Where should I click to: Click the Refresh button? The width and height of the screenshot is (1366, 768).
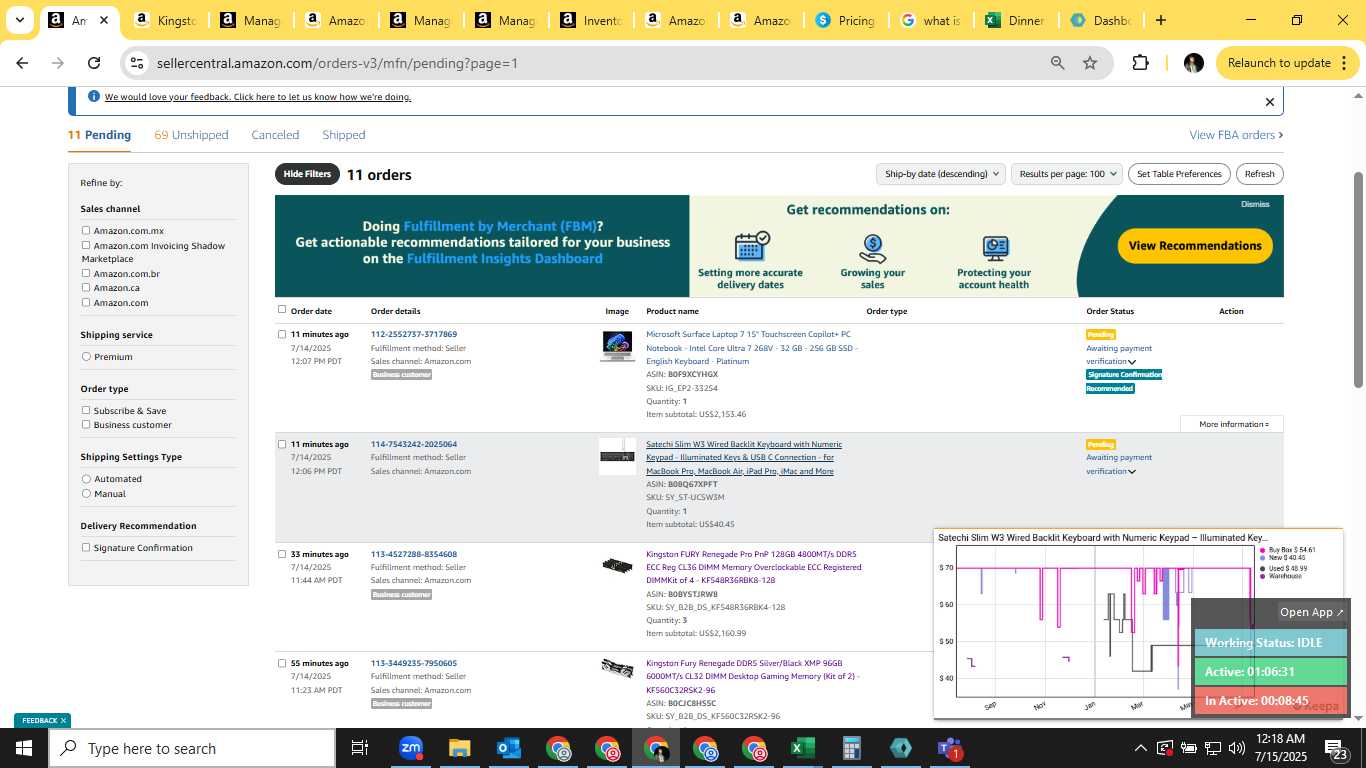(1259, 174)
